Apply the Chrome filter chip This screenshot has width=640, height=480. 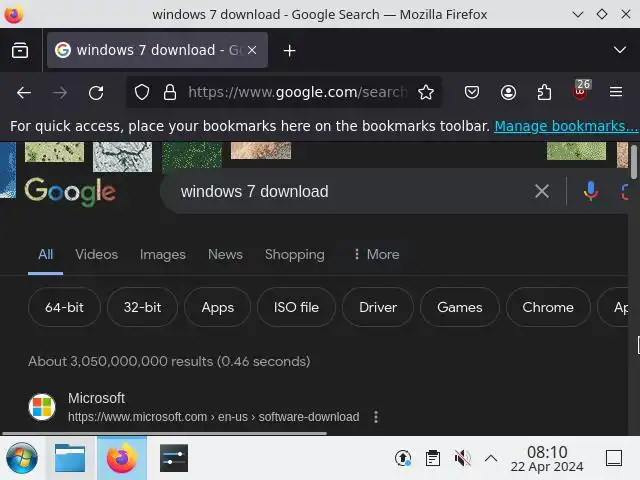coord(548,307)
